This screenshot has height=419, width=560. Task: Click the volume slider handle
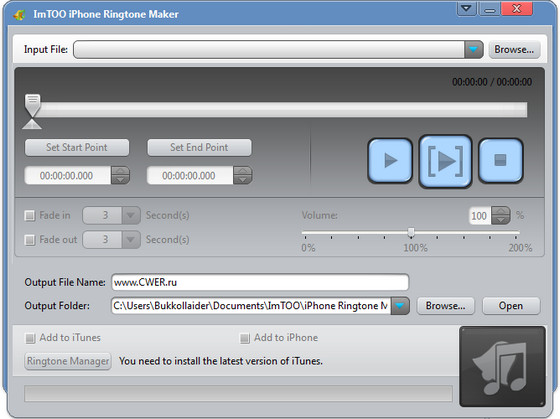[411, 233]
